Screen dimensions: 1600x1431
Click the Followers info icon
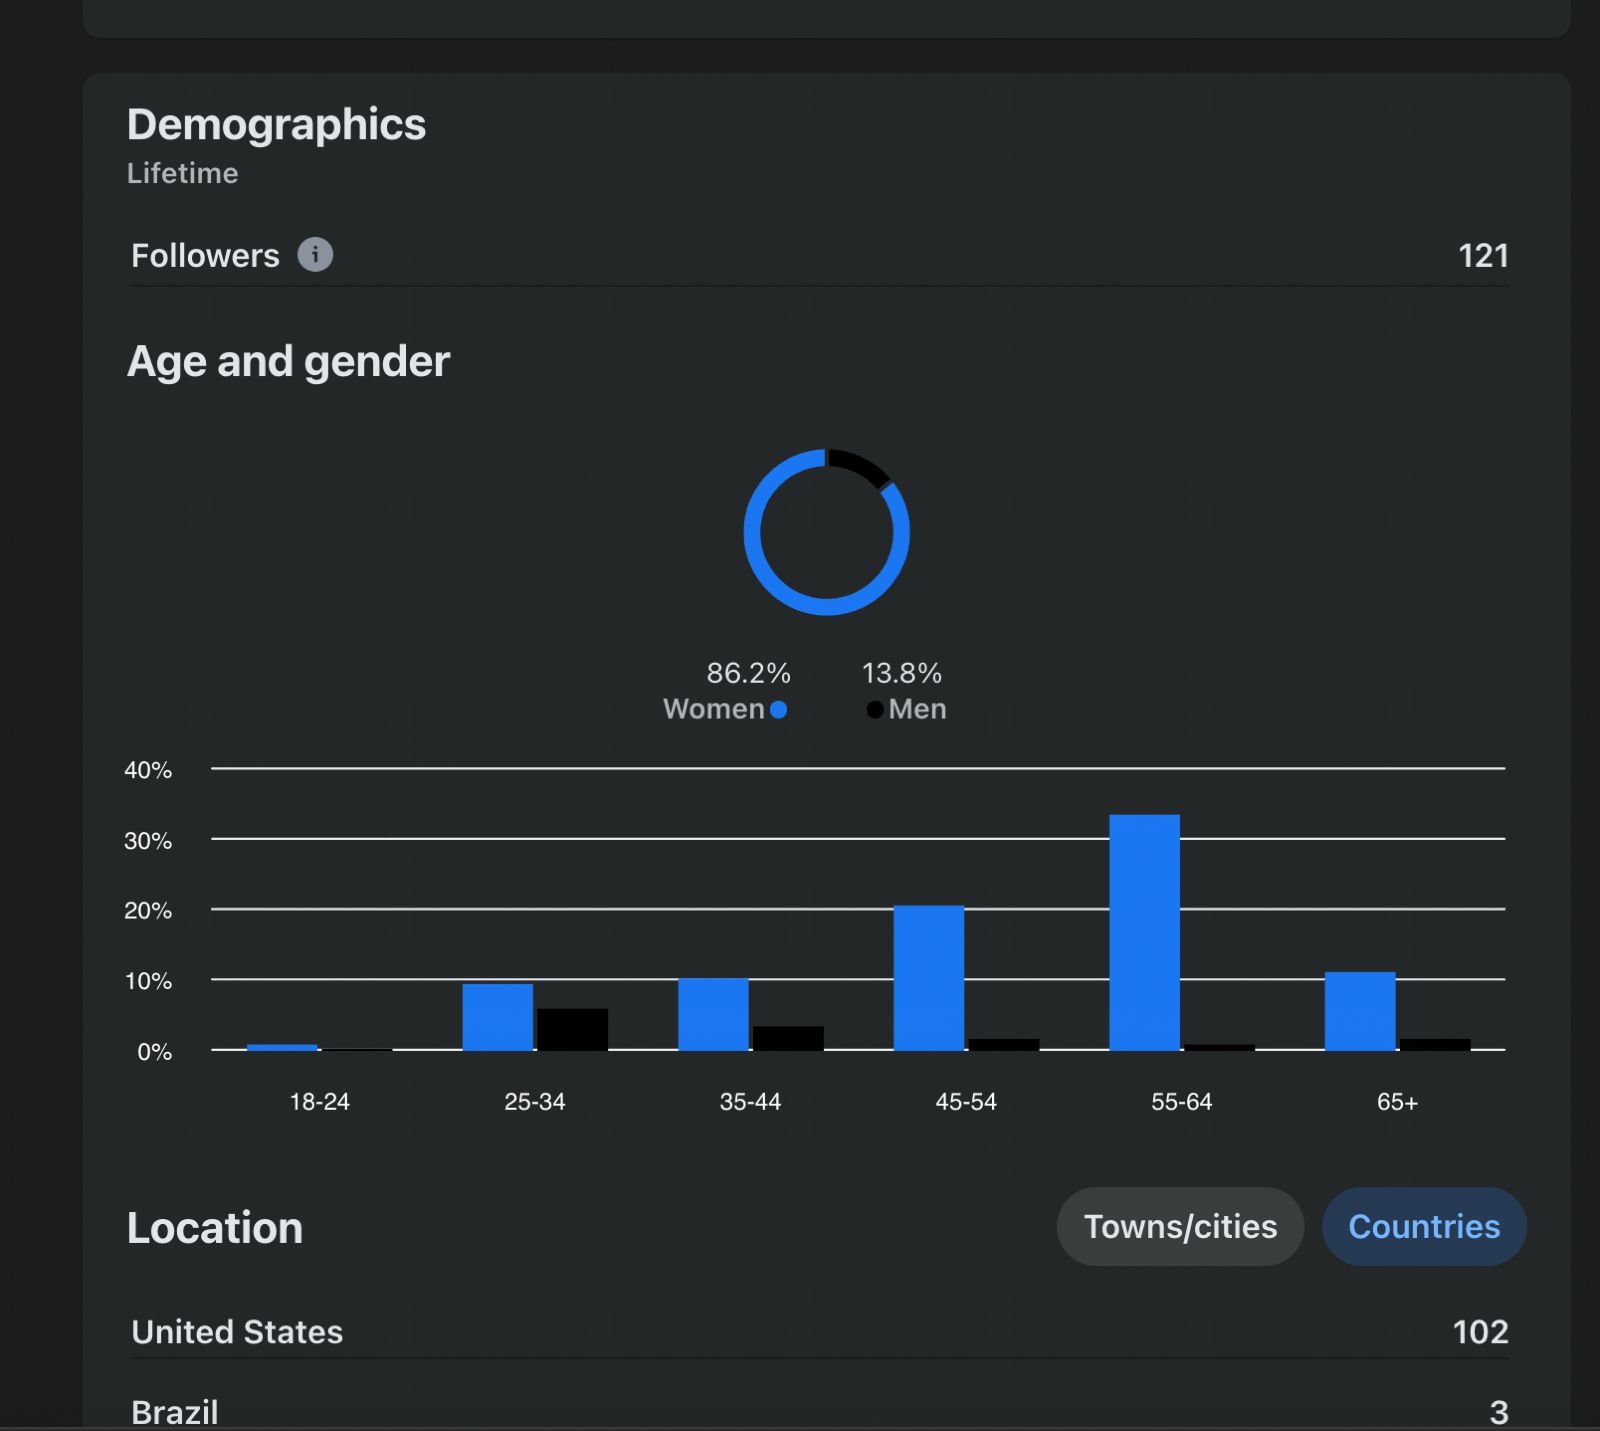click(315, 255)
